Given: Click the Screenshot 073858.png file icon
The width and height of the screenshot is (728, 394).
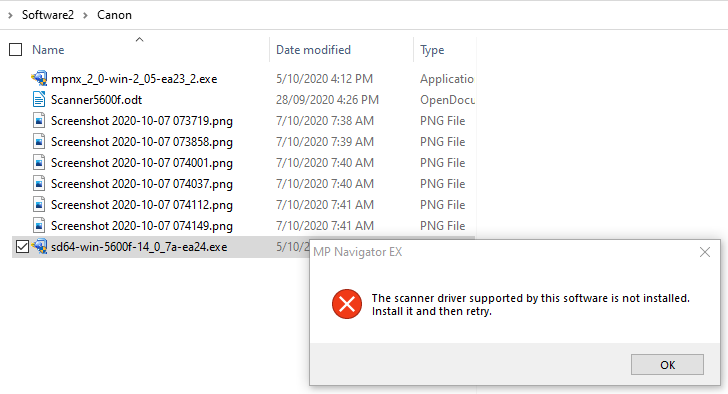Looking at the screenshot, I should tap(39, 142).
